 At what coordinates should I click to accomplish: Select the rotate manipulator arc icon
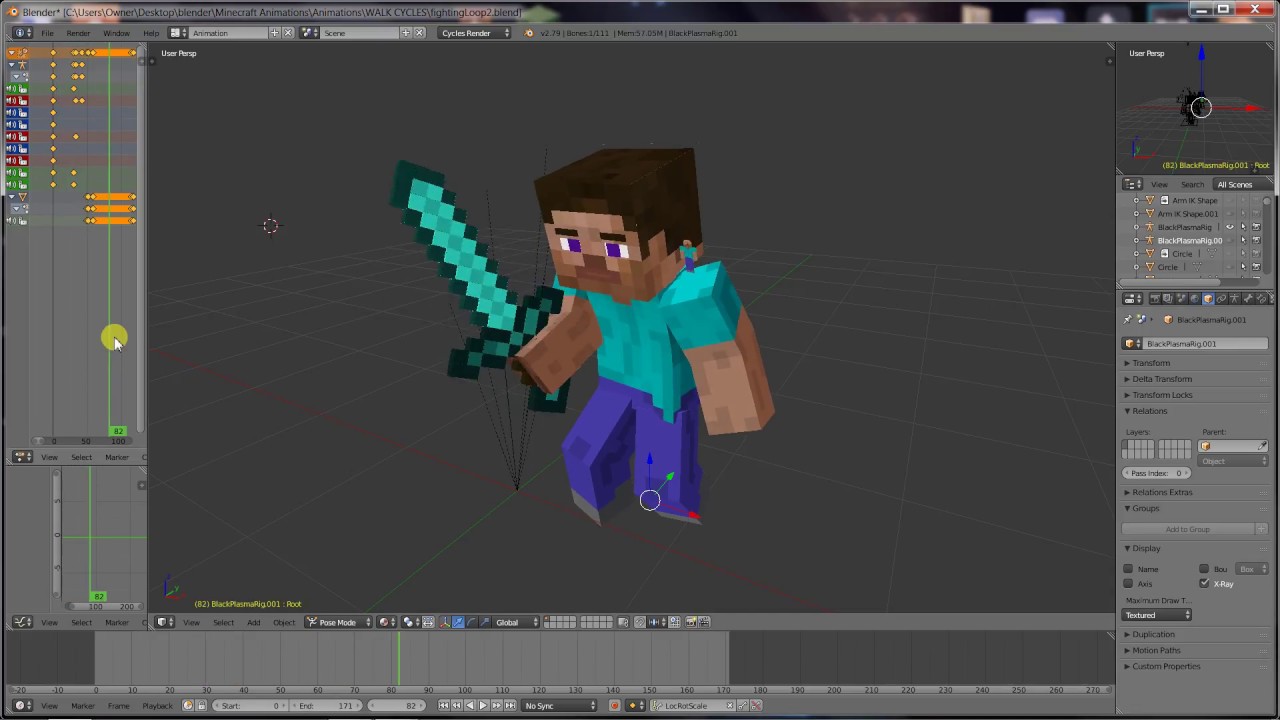472,622
